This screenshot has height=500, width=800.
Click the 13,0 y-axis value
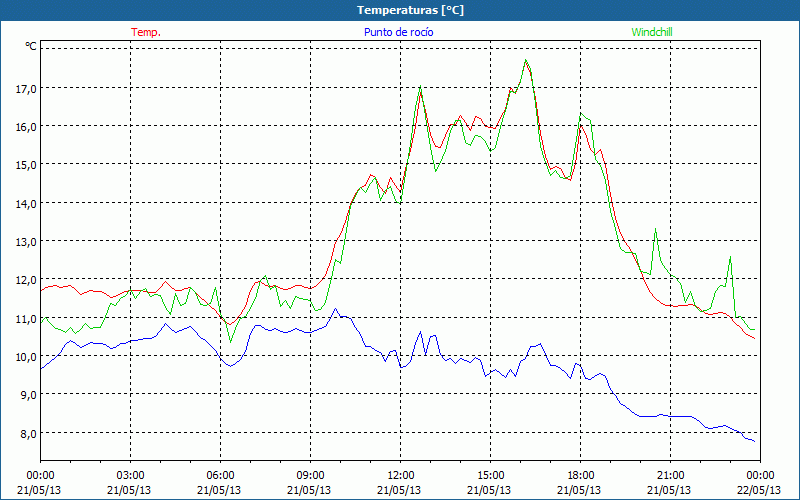pos(26,242)
